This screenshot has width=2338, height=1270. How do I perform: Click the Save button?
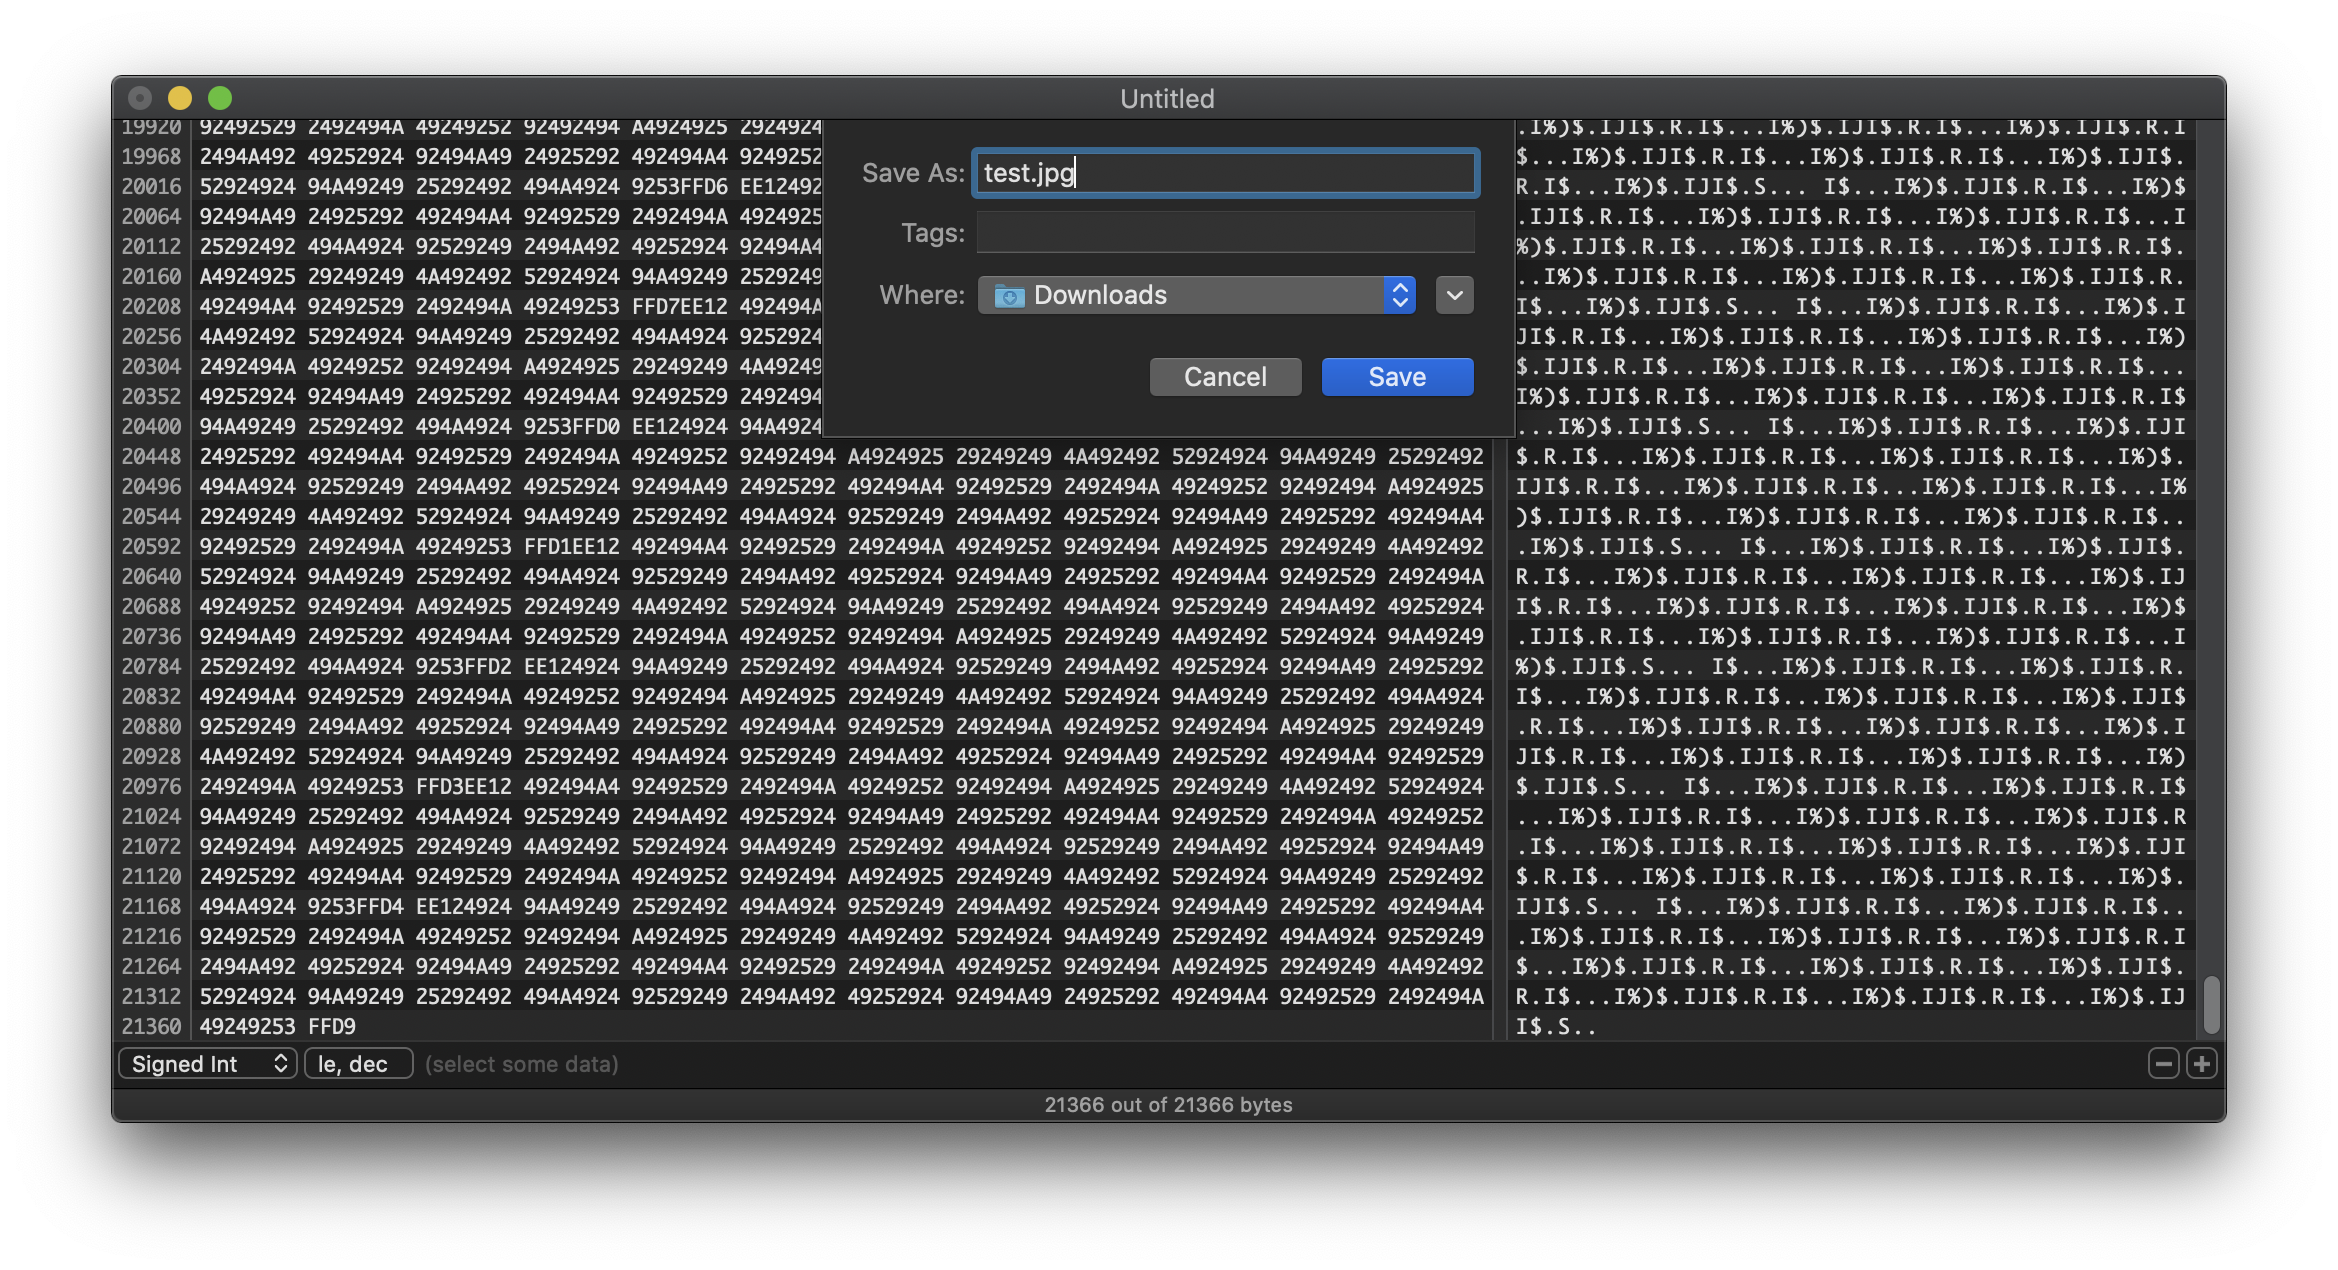[1397, 377]
